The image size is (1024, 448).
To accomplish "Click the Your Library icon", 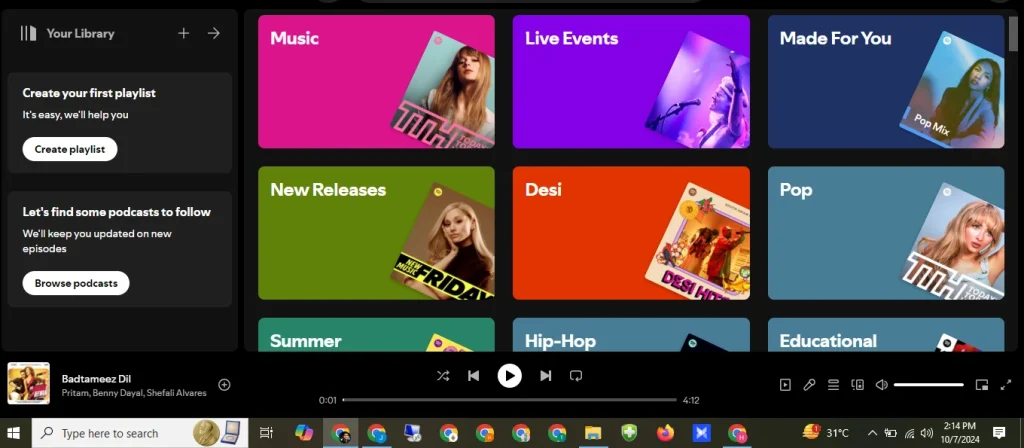I will (28, 33).
